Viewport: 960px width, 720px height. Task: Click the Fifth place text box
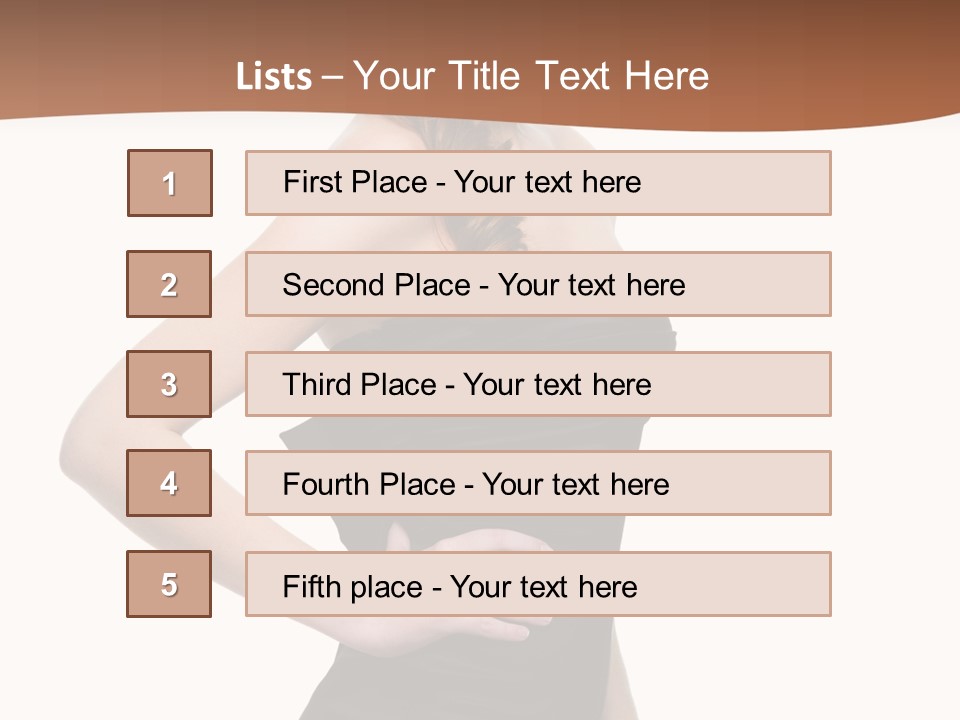pyautogui.click(x=538, y=584)
